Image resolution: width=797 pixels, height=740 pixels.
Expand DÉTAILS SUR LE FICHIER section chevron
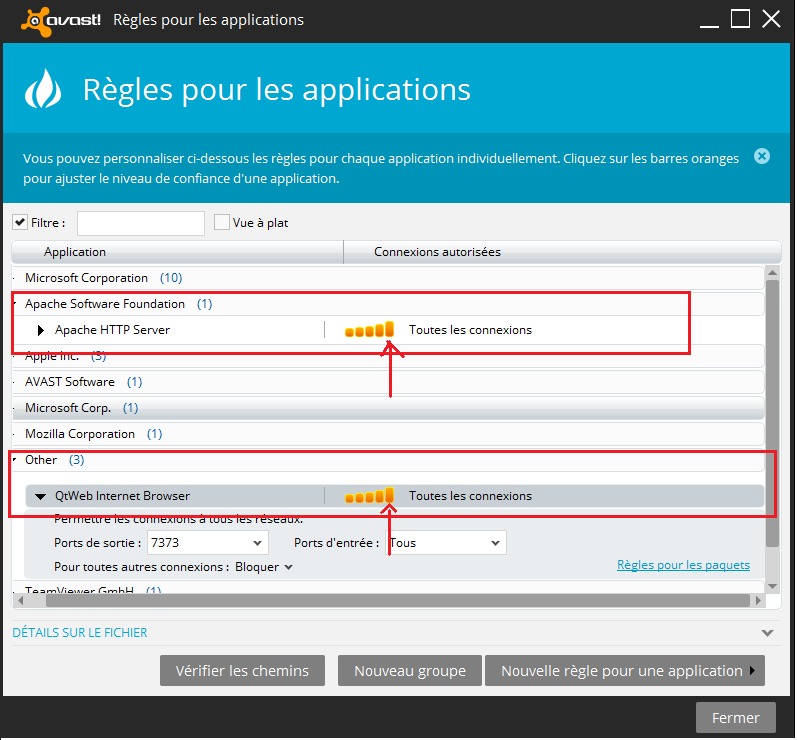pyautogui.click(x=767, y=633)
